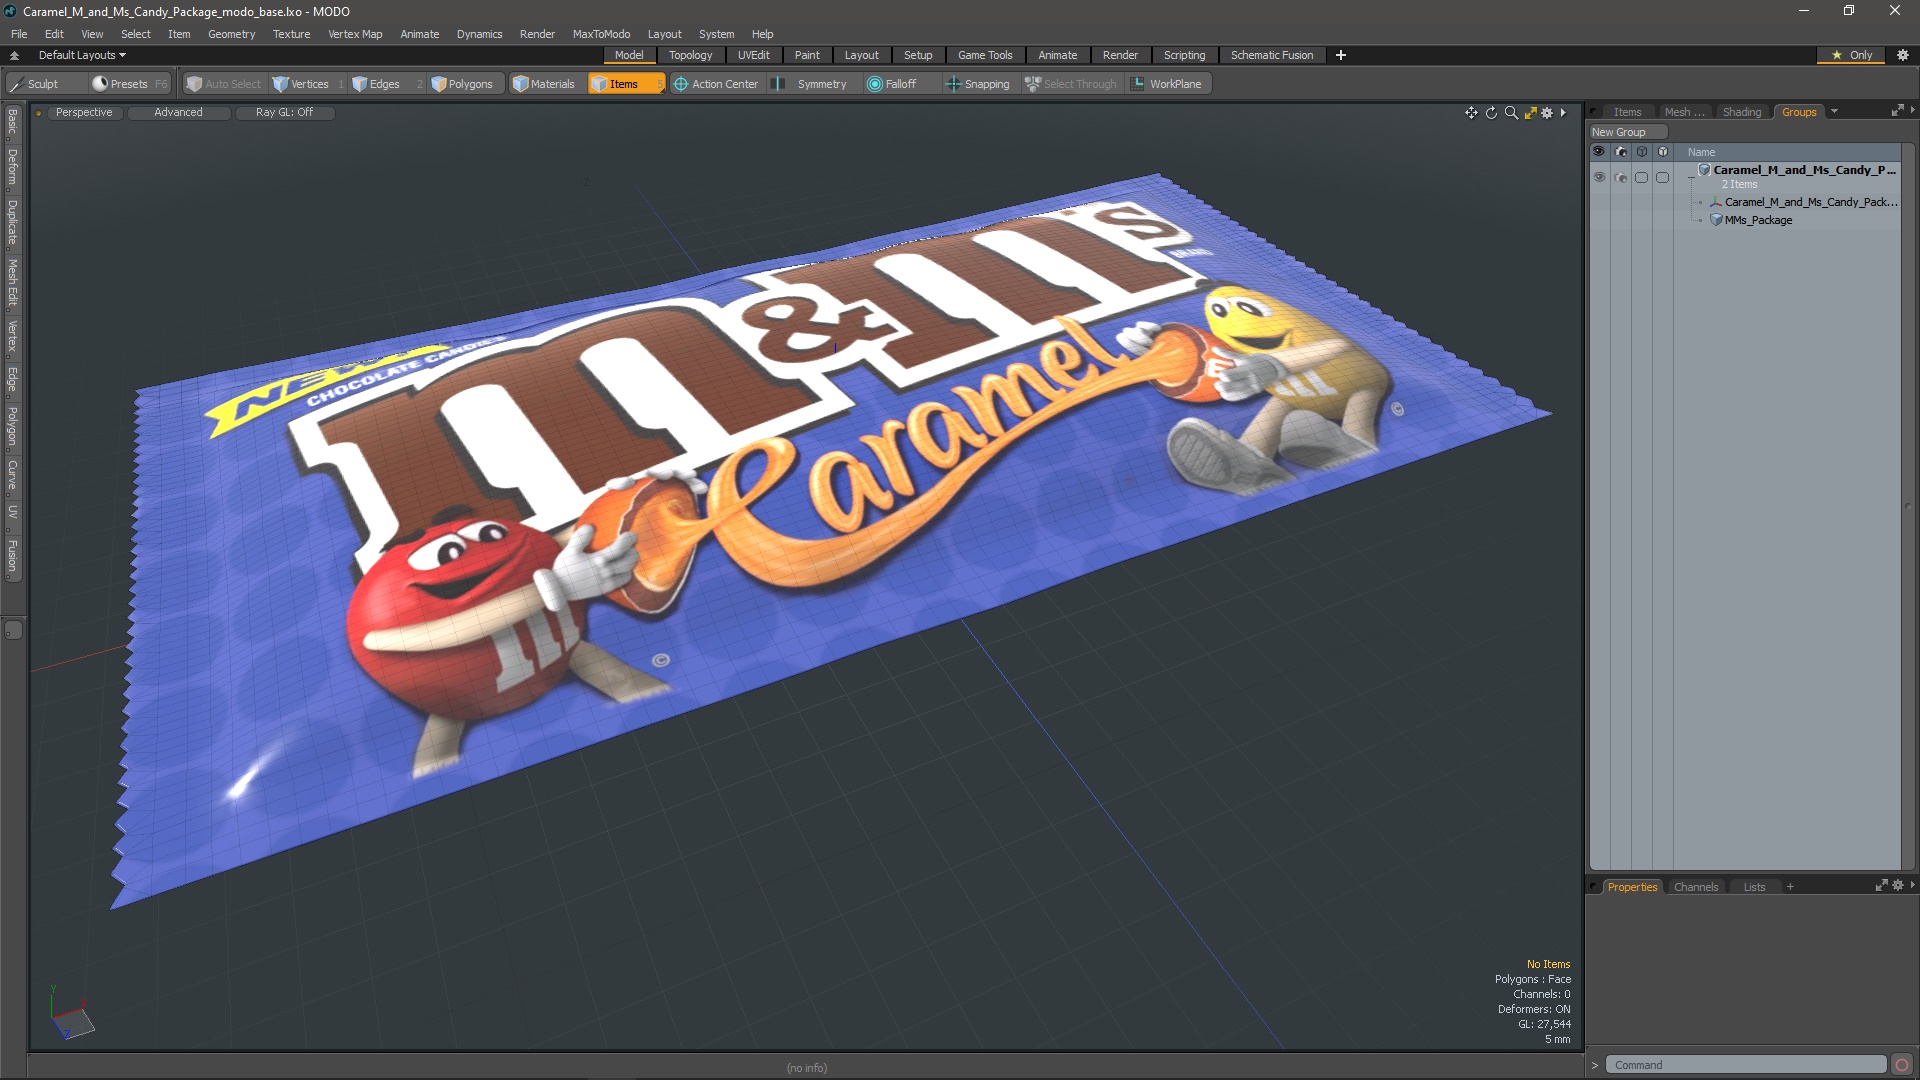Click the solid cube column header icon
Screen dimensions: 1920x1080
click(1663, 152)
